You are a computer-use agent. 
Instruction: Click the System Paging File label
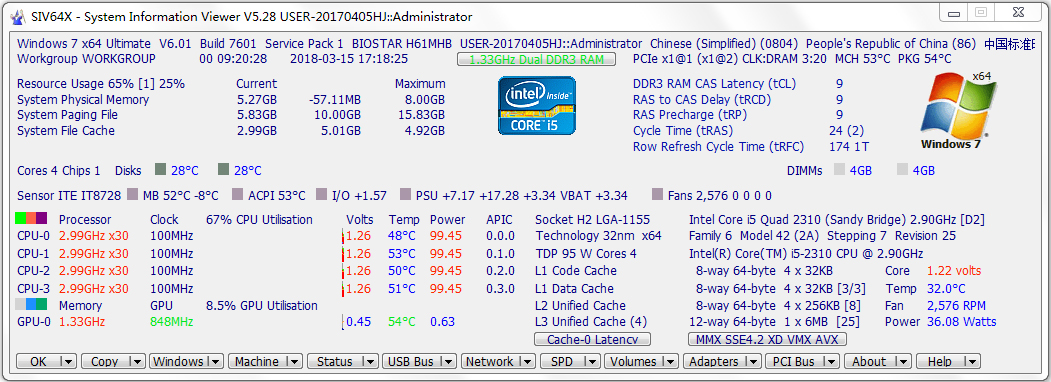[x=68, y=115]
